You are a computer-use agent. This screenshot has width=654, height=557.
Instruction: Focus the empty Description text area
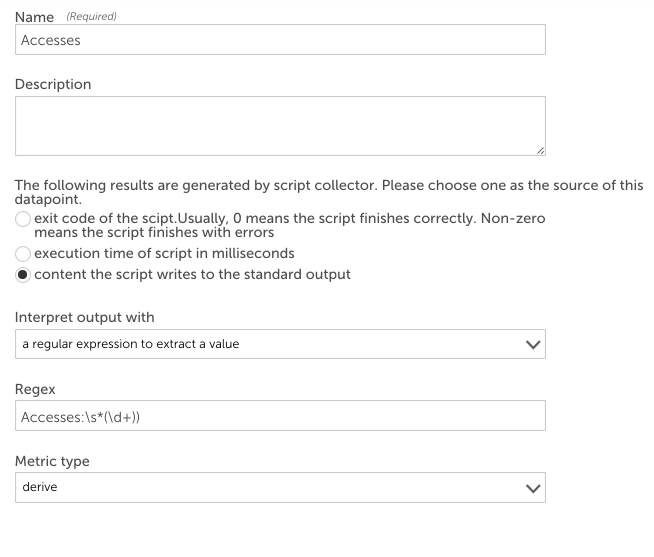pyautogui.click(x=280, y=126)
